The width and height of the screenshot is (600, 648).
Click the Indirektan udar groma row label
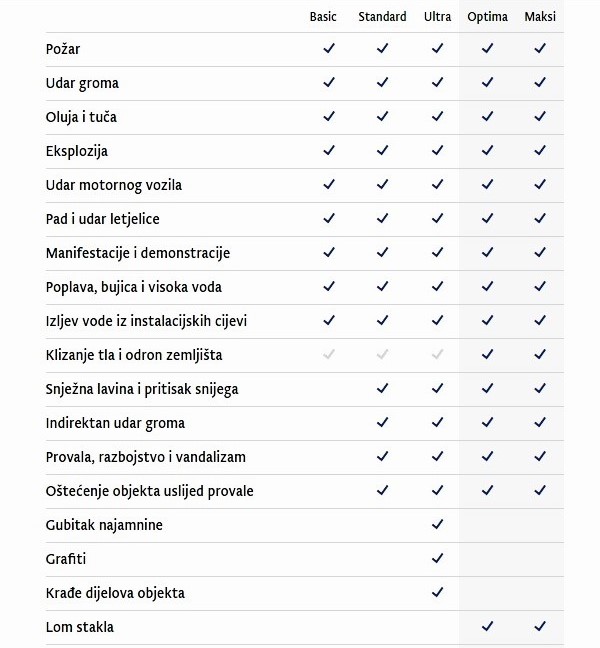click(x=115, y=423)
